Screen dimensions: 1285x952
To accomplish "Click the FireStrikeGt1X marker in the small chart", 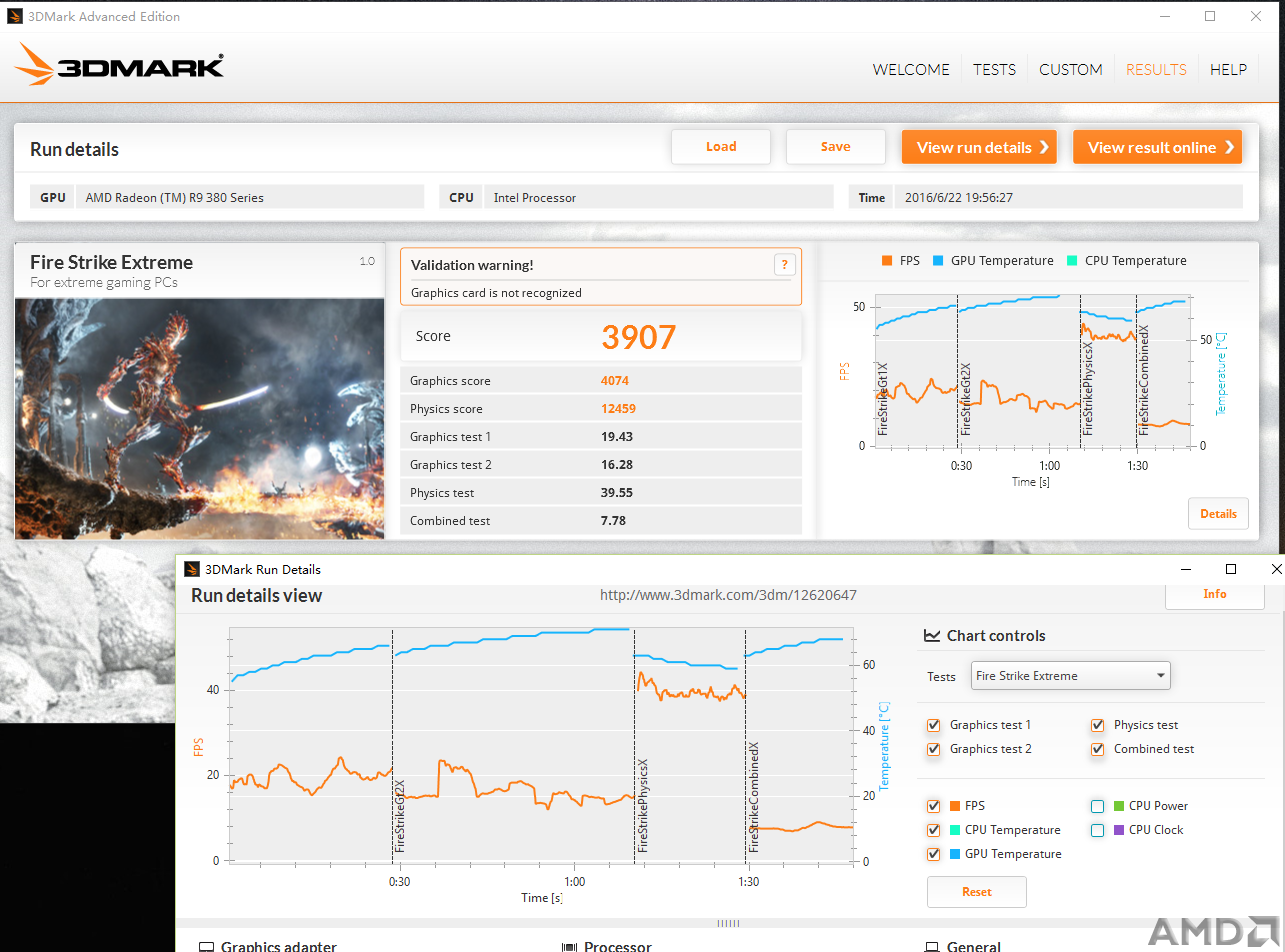I will pos(883,398).
